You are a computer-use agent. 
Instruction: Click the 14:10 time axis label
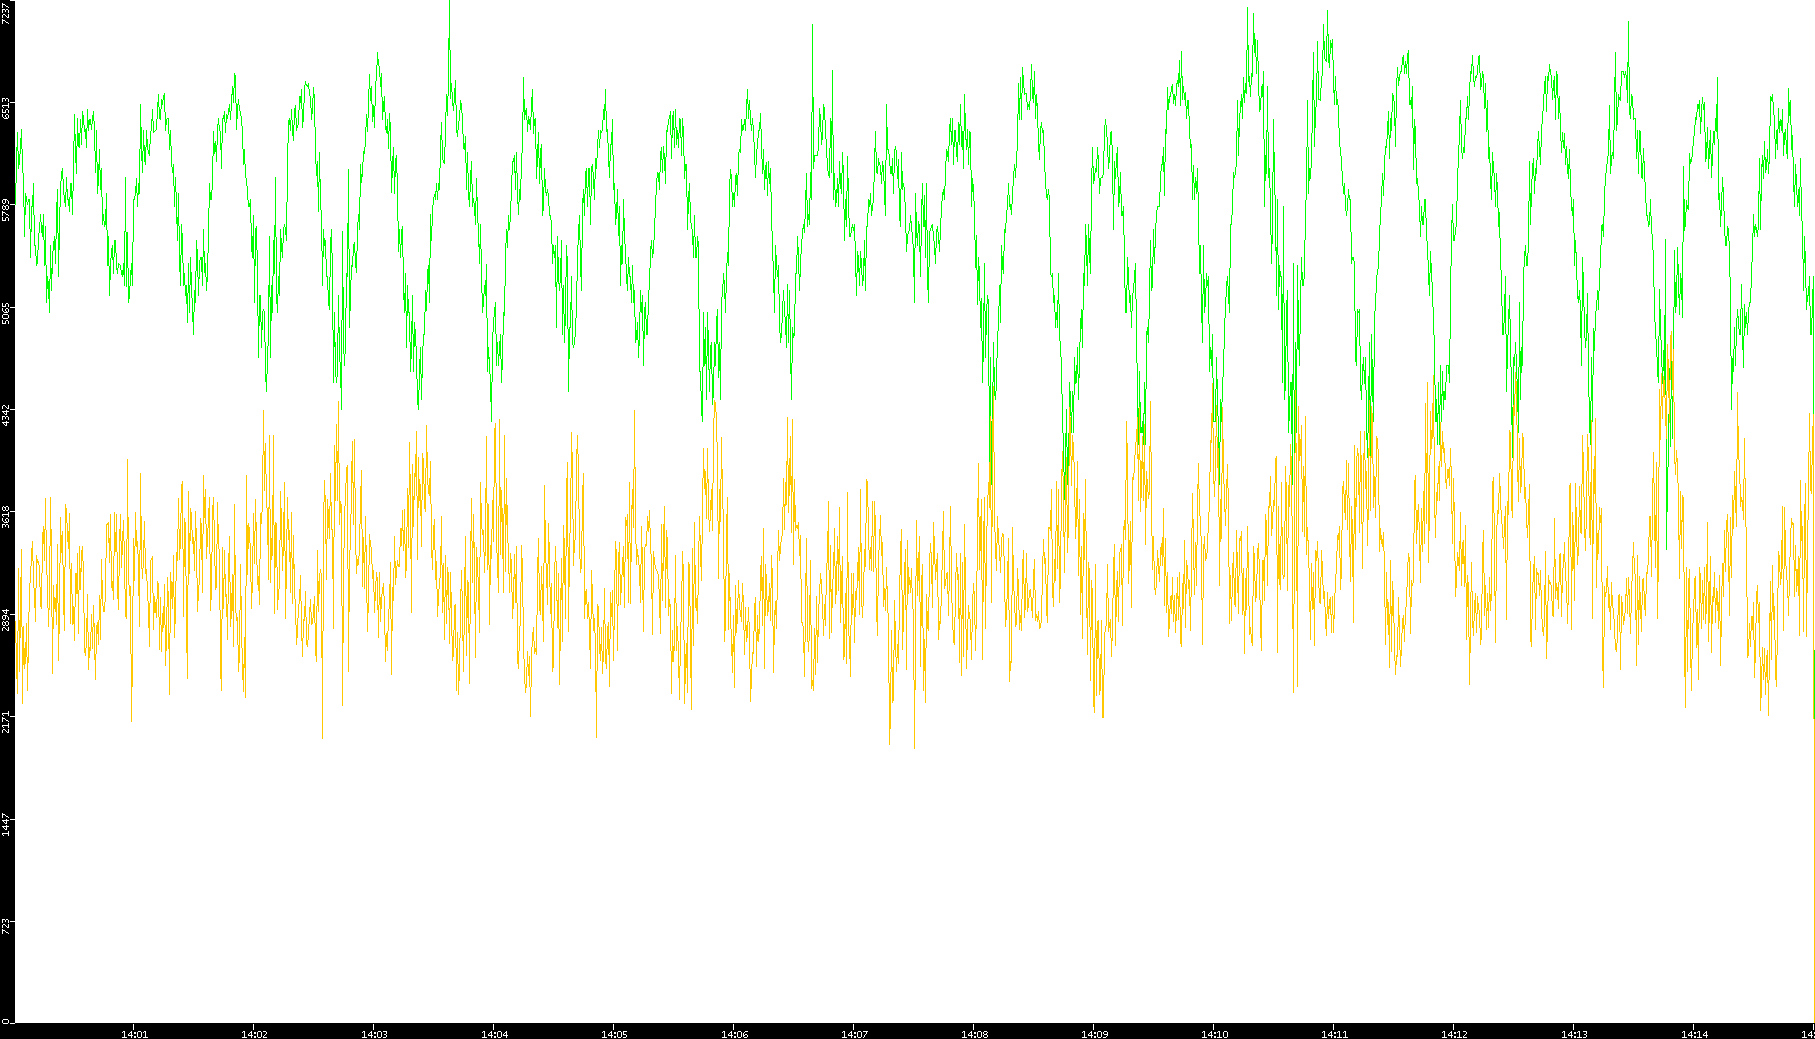tap(1214, 1033)
